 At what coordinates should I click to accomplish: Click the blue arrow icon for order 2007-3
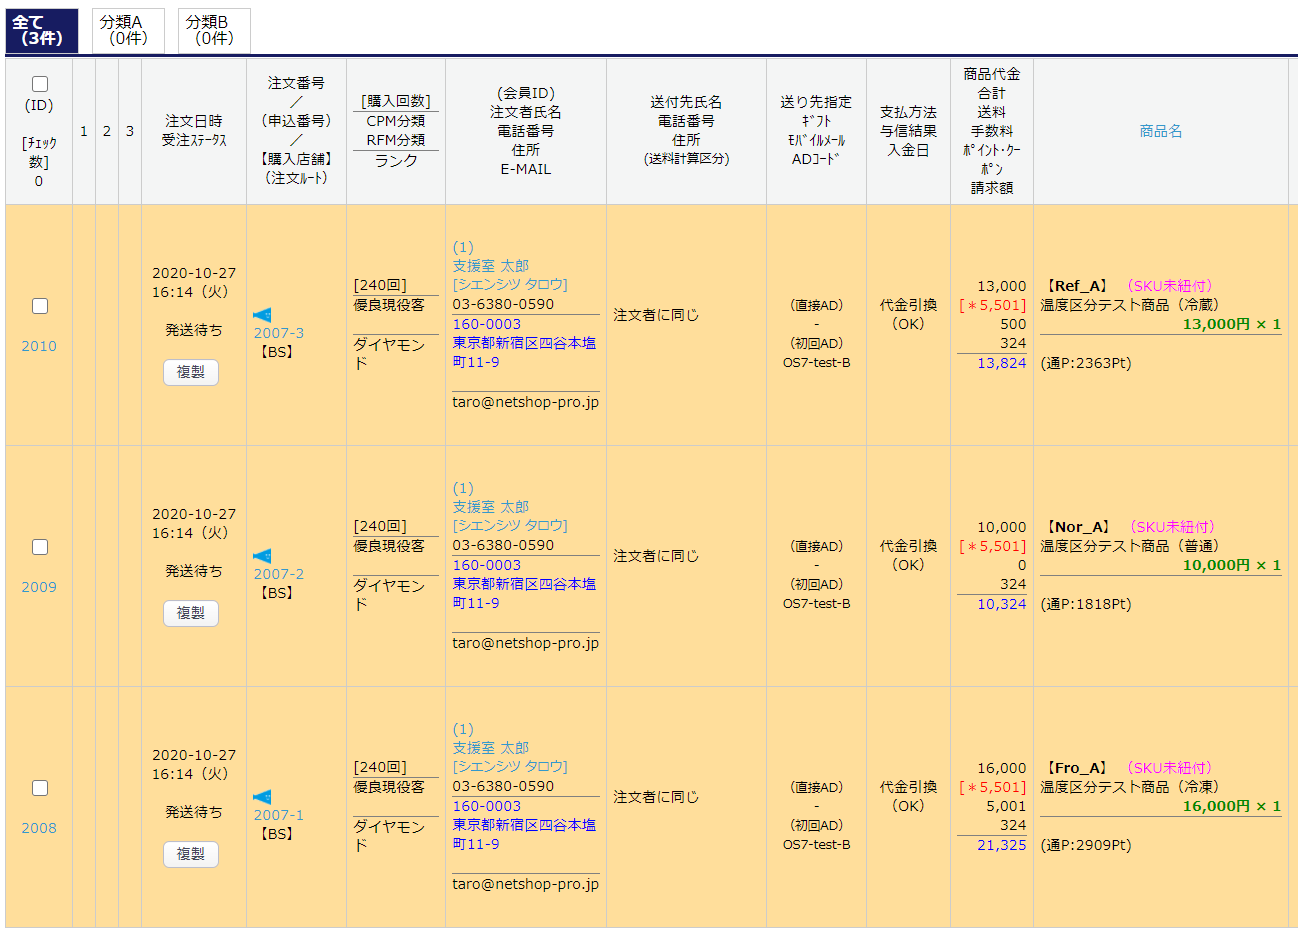click(x=262, y=315)
